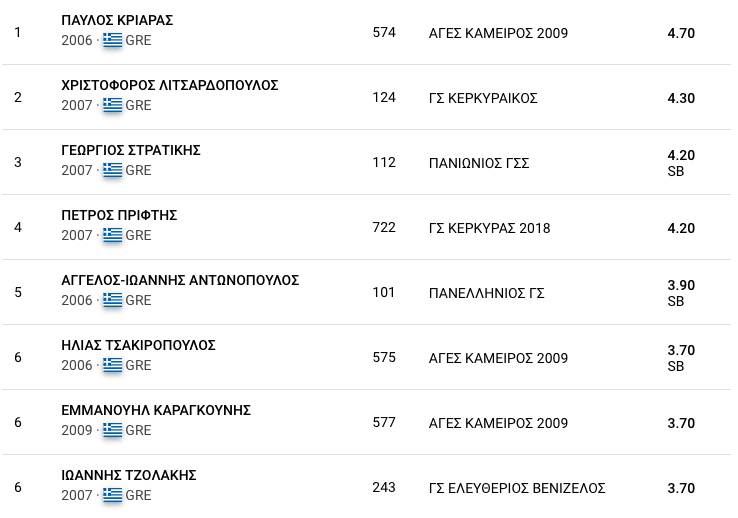Click bib number 722

click(x=384, y=228)
